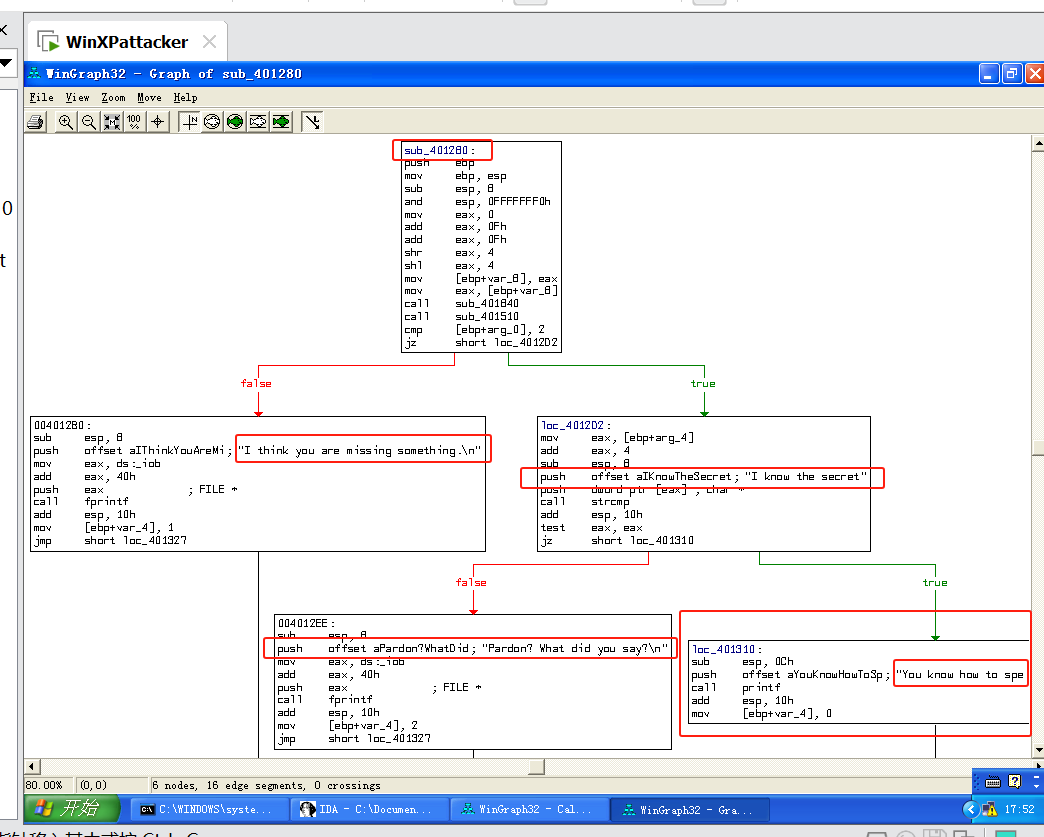Click the 'I think you are missing something' string
This screenshot has width=1044, height=837.
[360, 451]
